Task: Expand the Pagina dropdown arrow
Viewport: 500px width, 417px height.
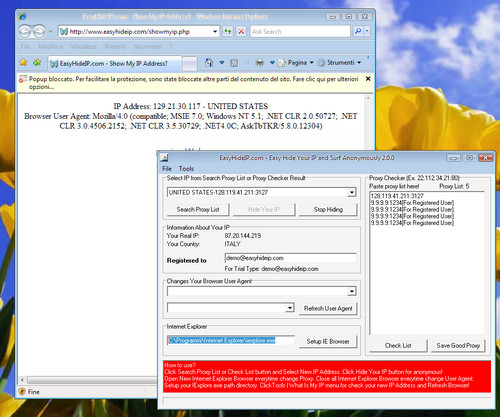Action: click(x=312, y=62)
